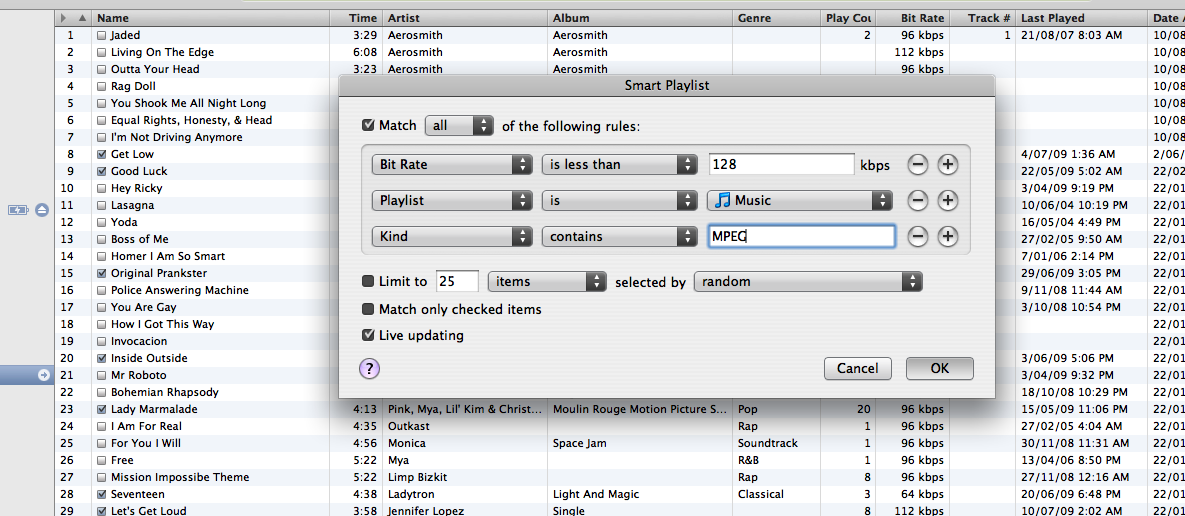Open the 'items' limit unit dropdown
The image size is (1185, 516).
[x=548, y=282]
